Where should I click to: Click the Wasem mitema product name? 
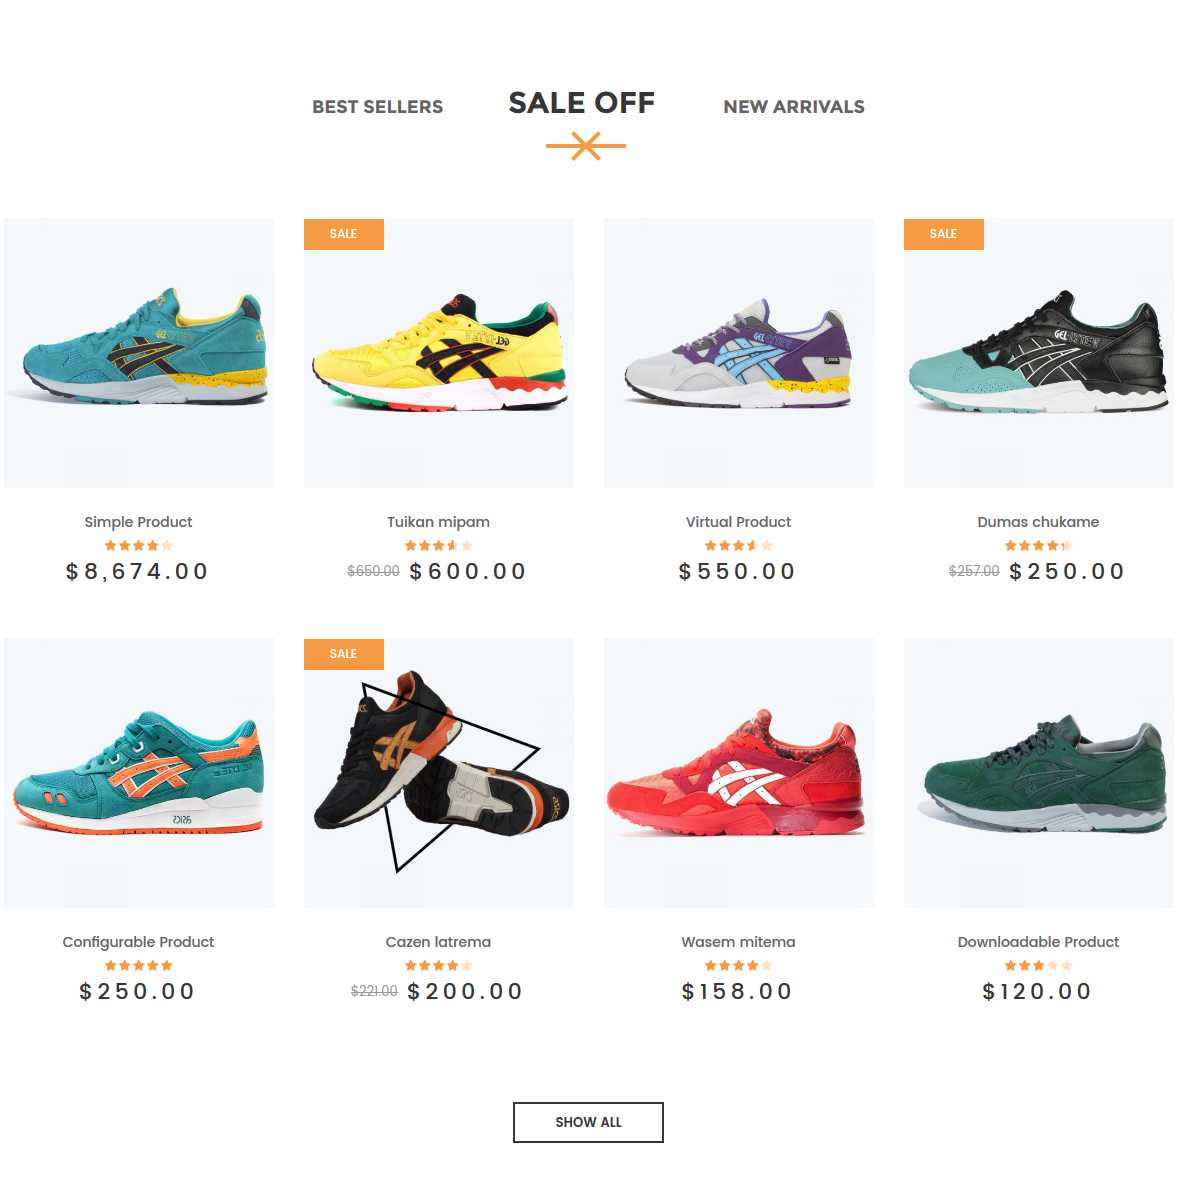[x=738, y=941]
